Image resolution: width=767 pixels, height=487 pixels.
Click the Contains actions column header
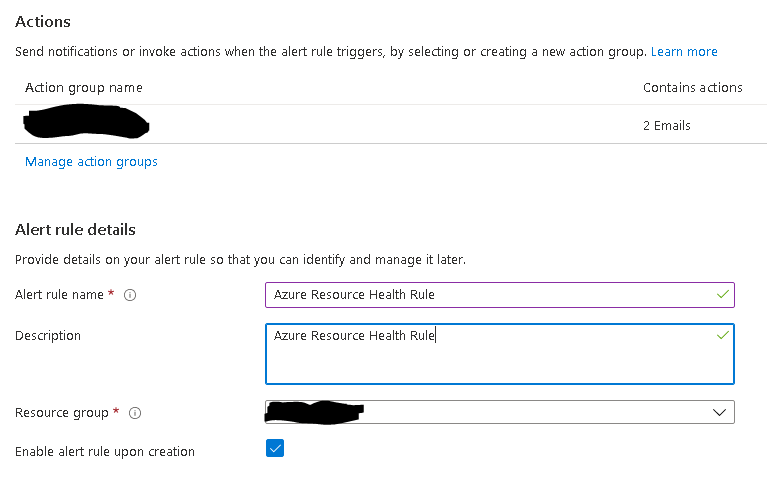point(693,88)
